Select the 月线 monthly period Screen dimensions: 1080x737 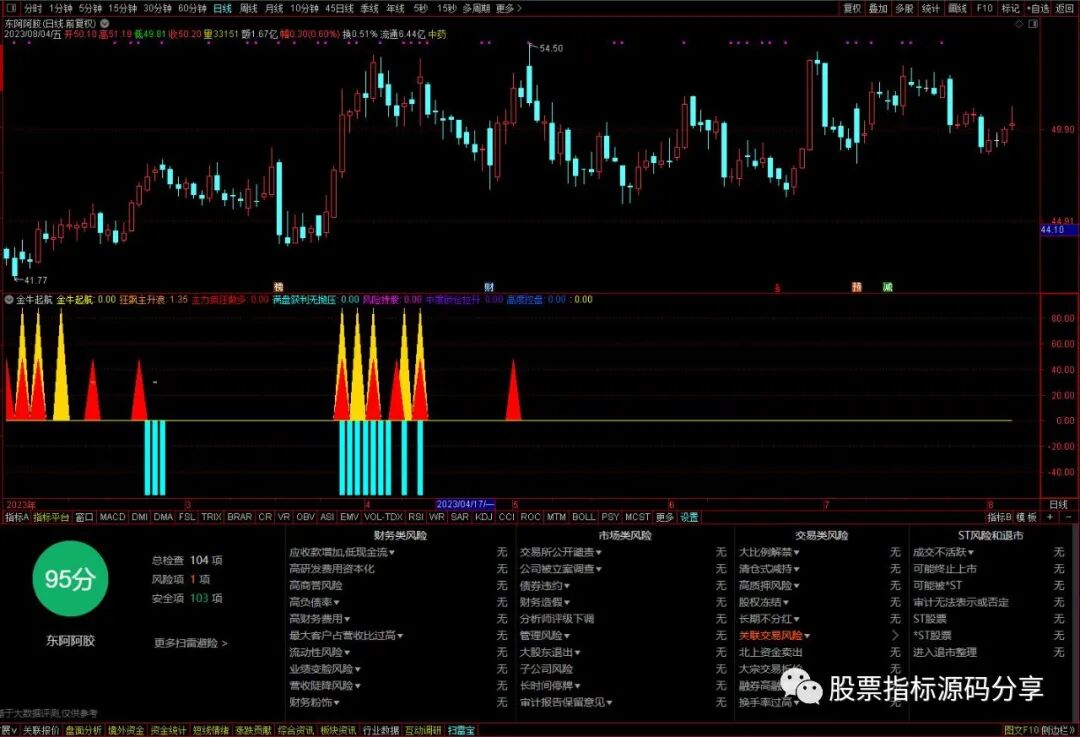point(274,8)
